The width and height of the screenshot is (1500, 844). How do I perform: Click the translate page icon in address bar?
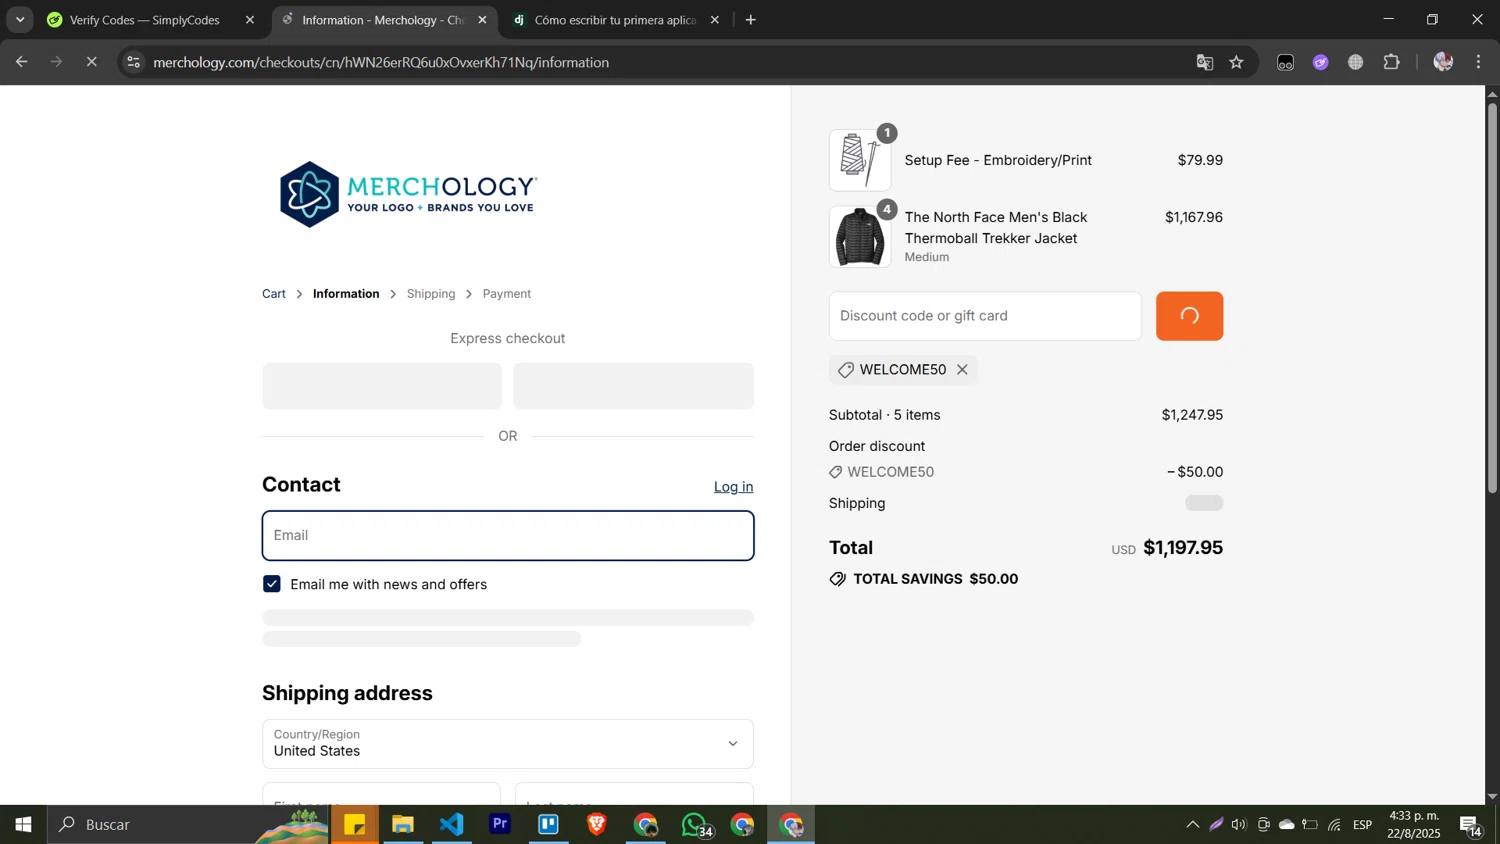click(x=1204, y=62)
